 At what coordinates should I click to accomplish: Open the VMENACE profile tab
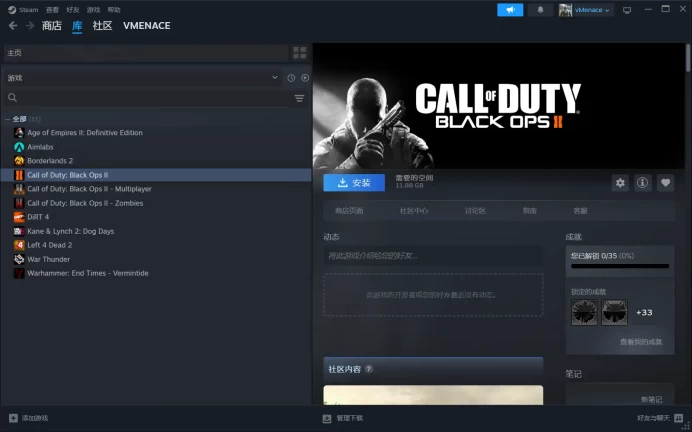tap(147, 26)
